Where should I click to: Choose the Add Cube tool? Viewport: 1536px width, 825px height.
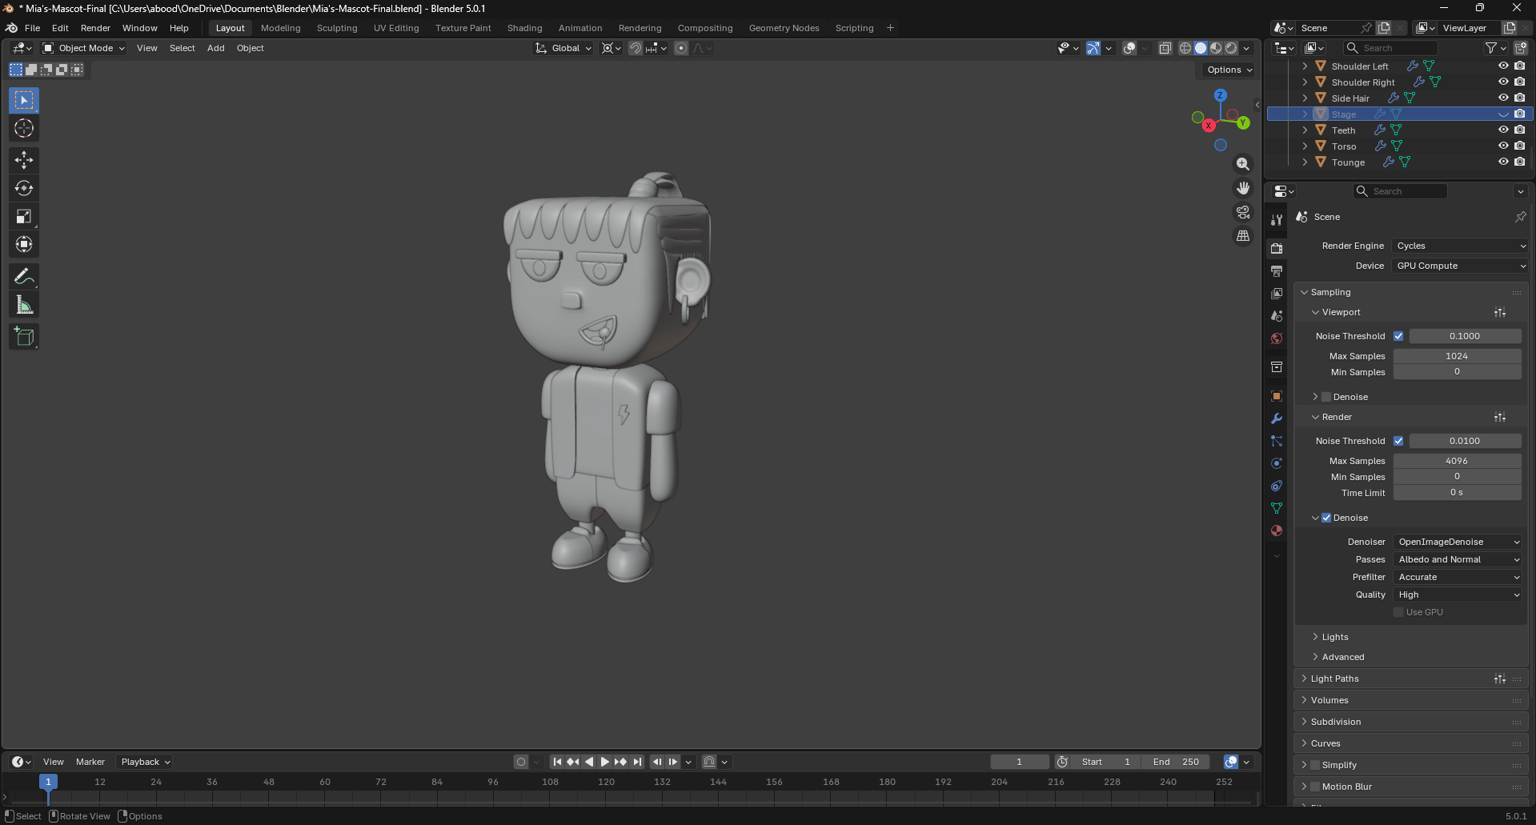point(24,337)
